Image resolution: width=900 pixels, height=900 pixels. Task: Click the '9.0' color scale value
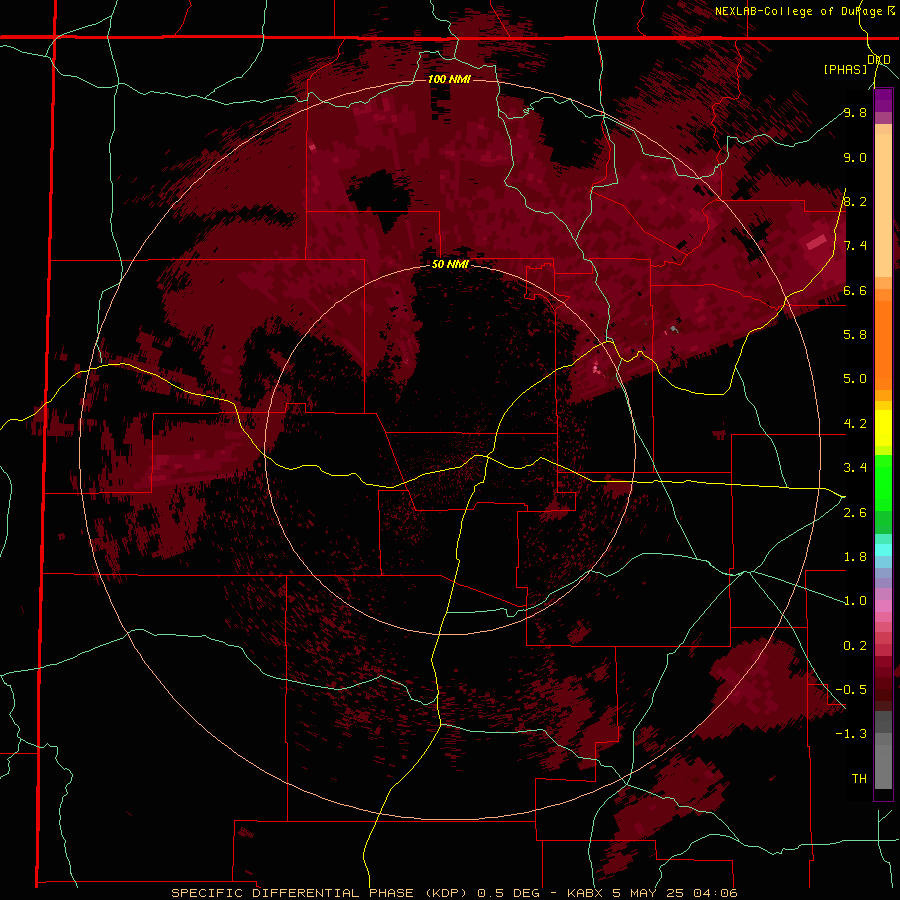pos(855,157)
